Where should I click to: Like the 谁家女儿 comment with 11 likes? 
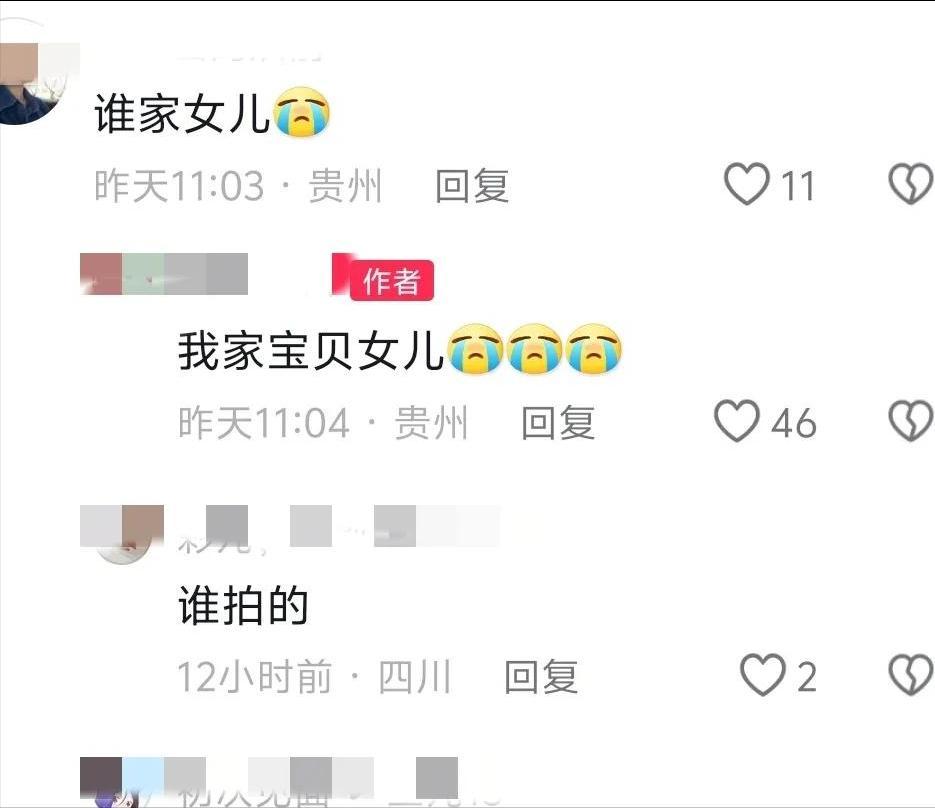747,184
